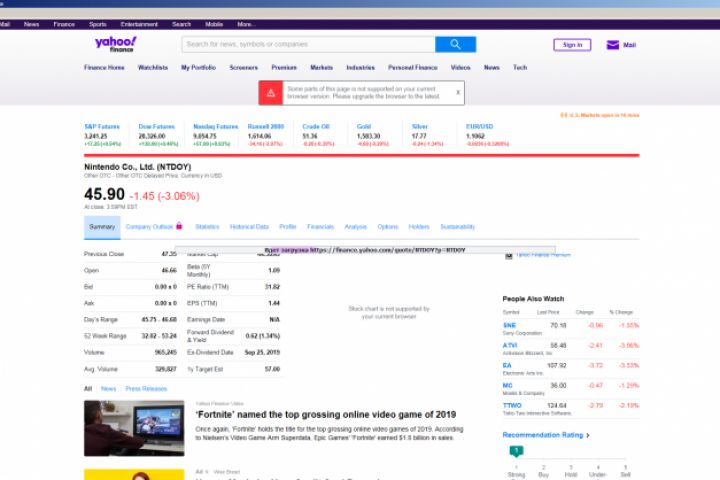Expand the Recommendation Rating chevron

pos(588,435)
